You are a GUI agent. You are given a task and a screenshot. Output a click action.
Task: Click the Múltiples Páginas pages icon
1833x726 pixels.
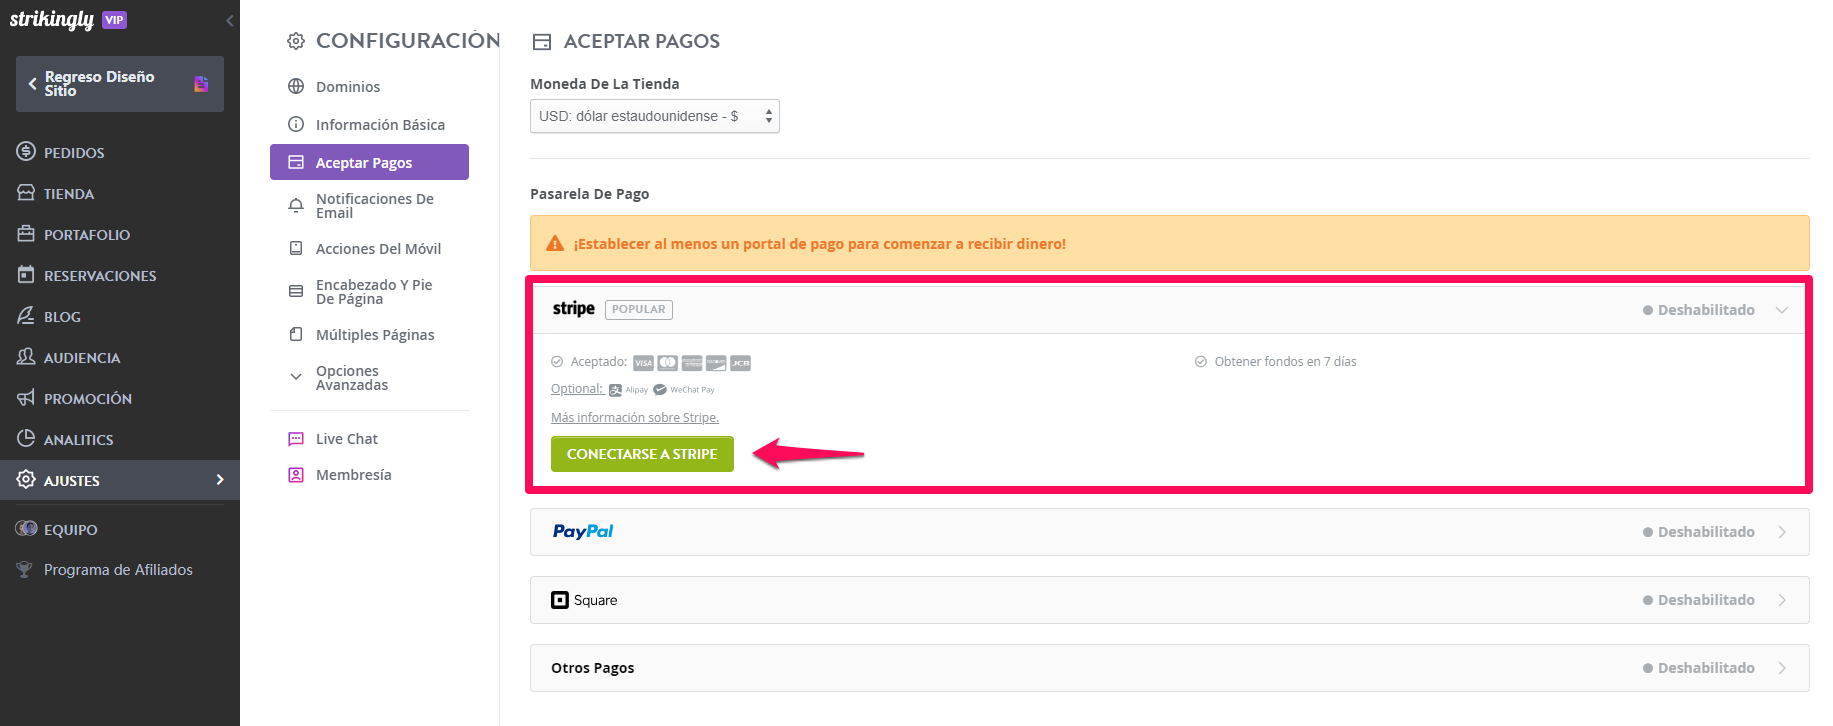(x=296, y=334)
